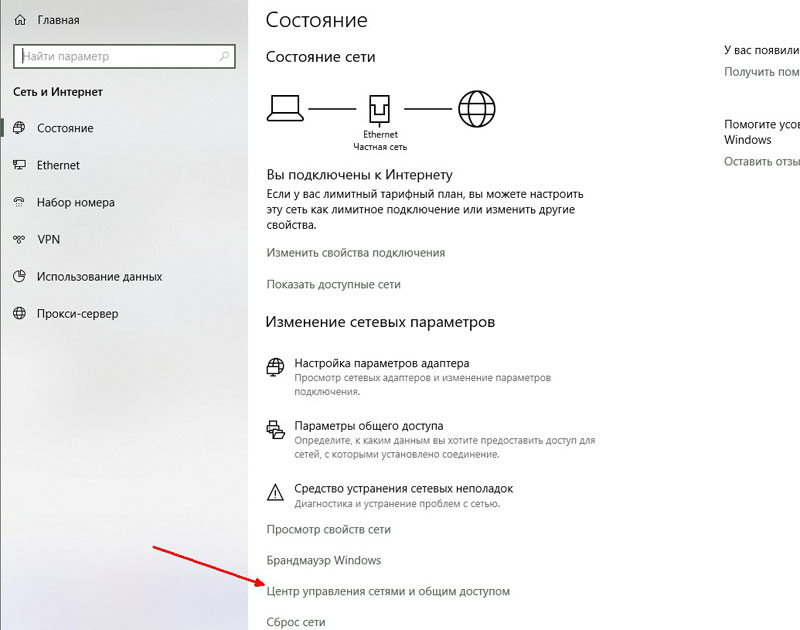Click the VPN icon in the sidebar
Image resolution: width=800 pixels, height=630 pixels.
(x=19, y=239)
